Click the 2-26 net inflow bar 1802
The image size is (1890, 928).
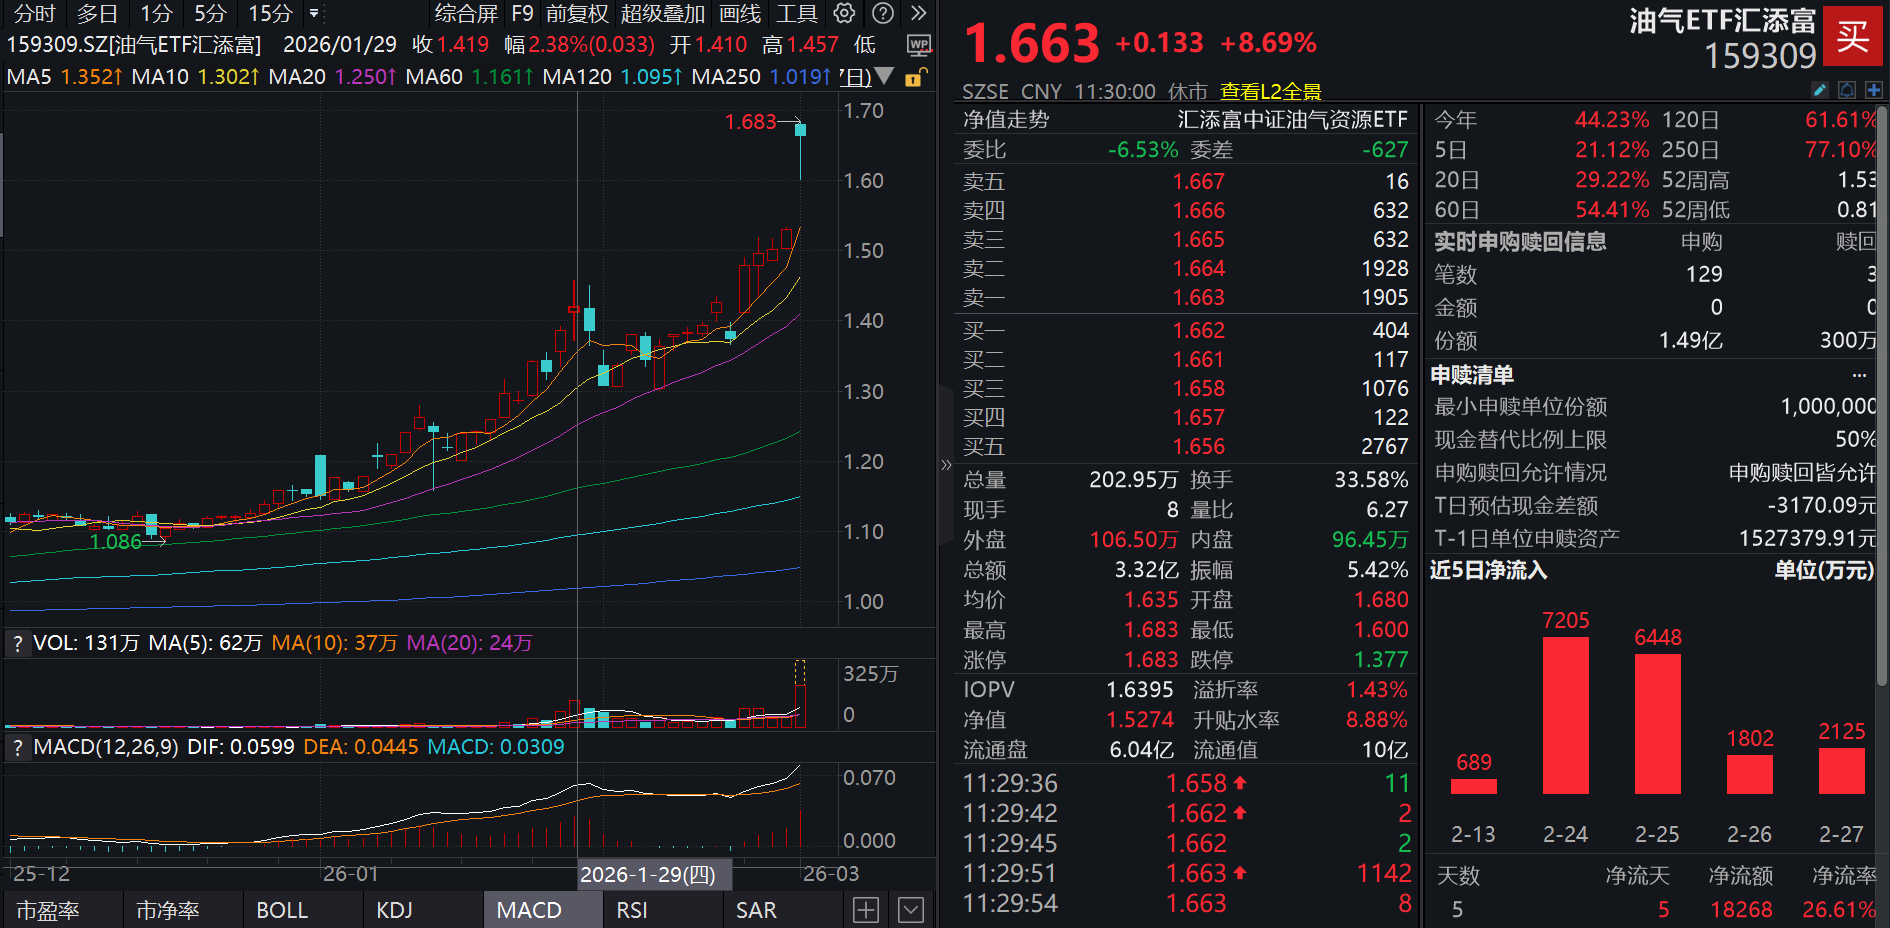pyautogui.click(x=1750, y=774)
